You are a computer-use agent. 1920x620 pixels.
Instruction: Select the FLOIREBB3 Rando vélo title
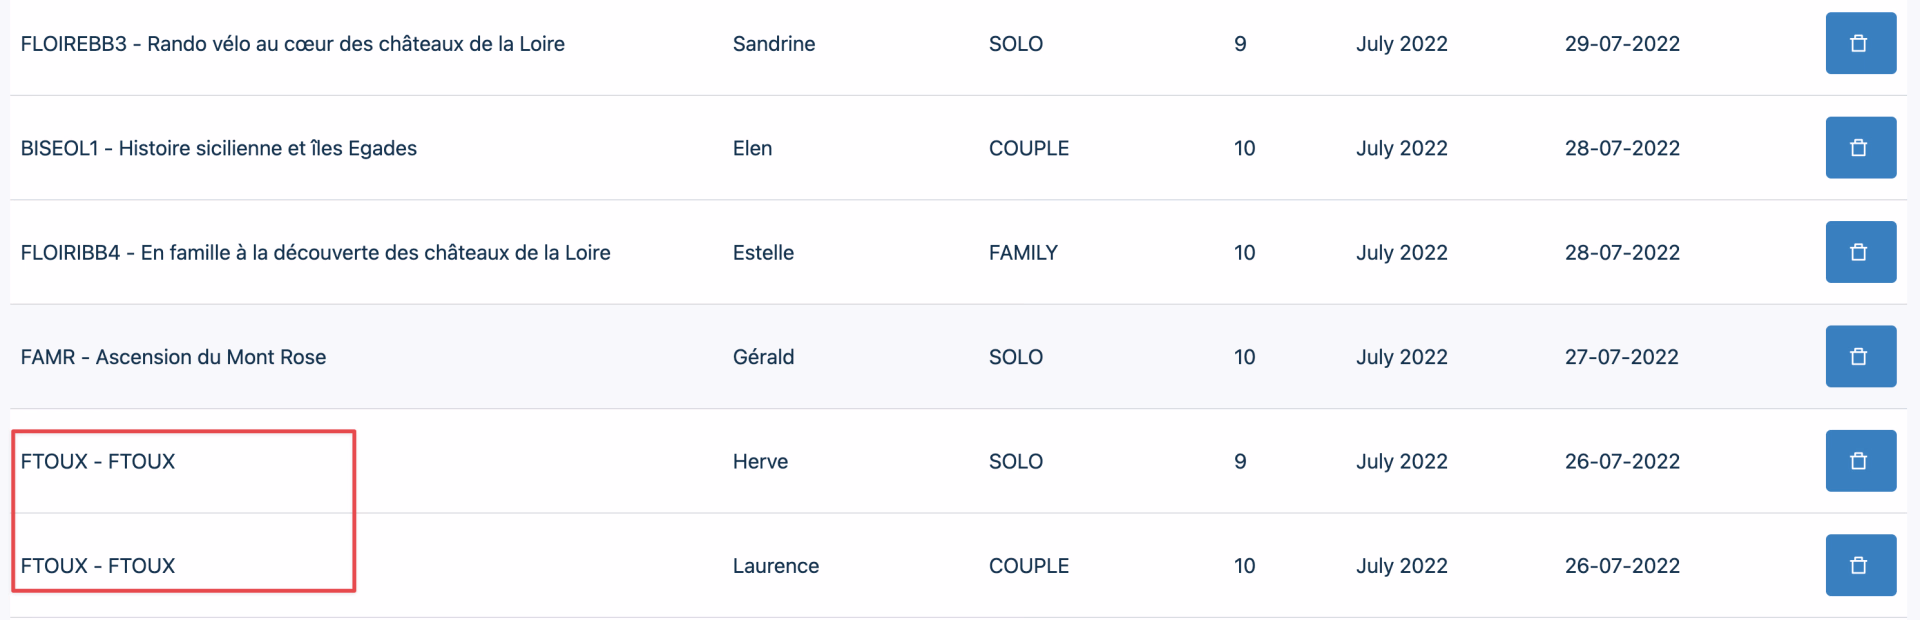tap(292, 44)
